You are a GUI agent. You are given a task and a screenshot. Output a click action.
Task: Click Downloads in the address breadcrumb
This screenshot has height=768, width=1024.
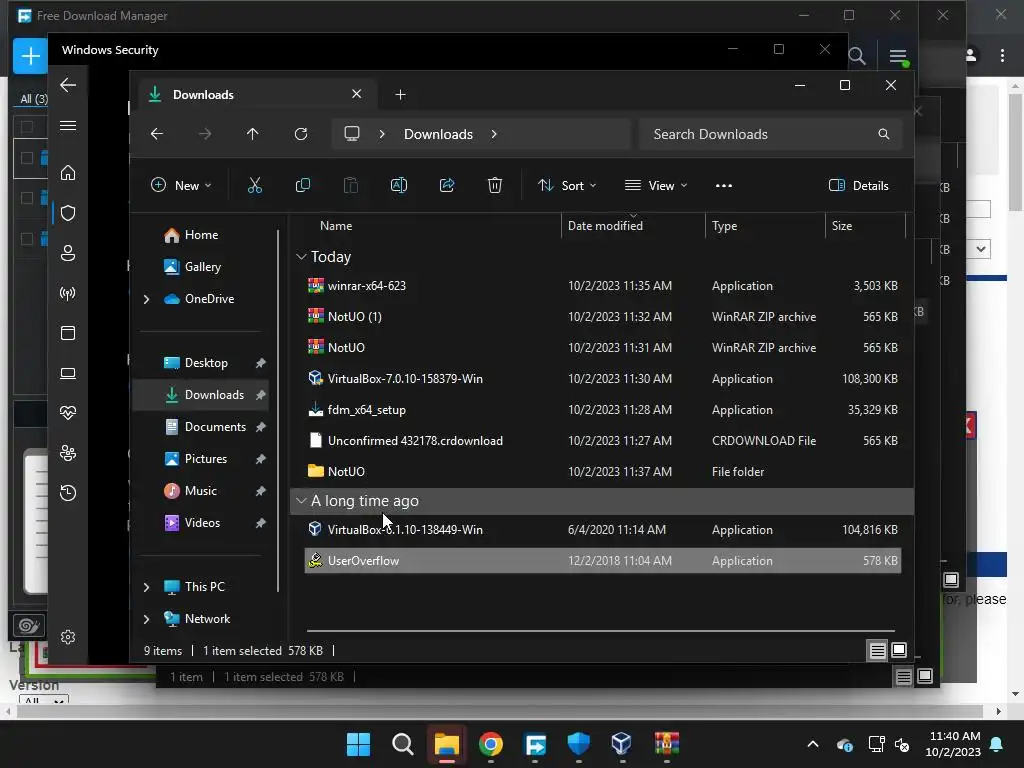tap(438, 134)
